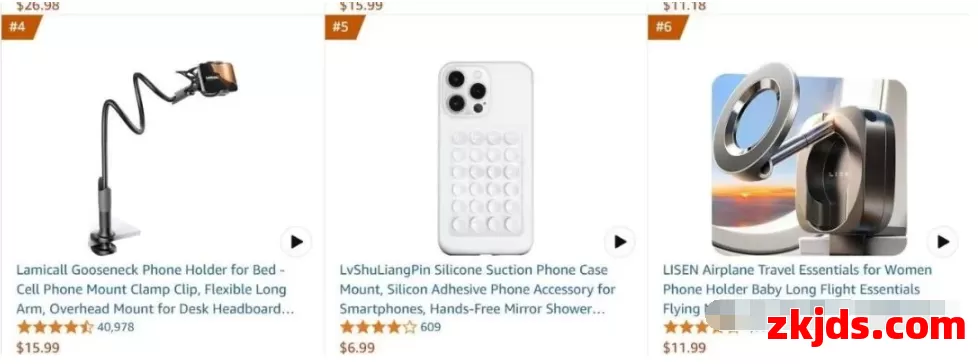Play the silicone suction case video
978x364 pixels.
point(619,242)
